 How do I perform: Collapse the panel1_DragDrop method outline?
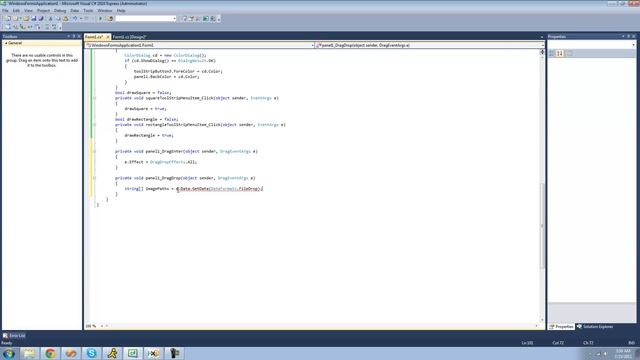94,178
